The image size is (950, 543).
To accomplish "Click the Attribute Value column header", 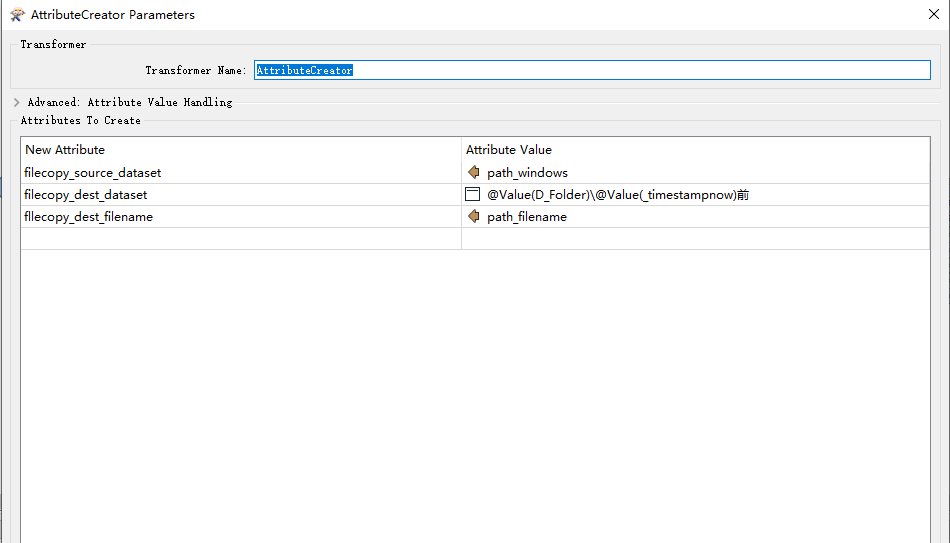I will 696,150.
